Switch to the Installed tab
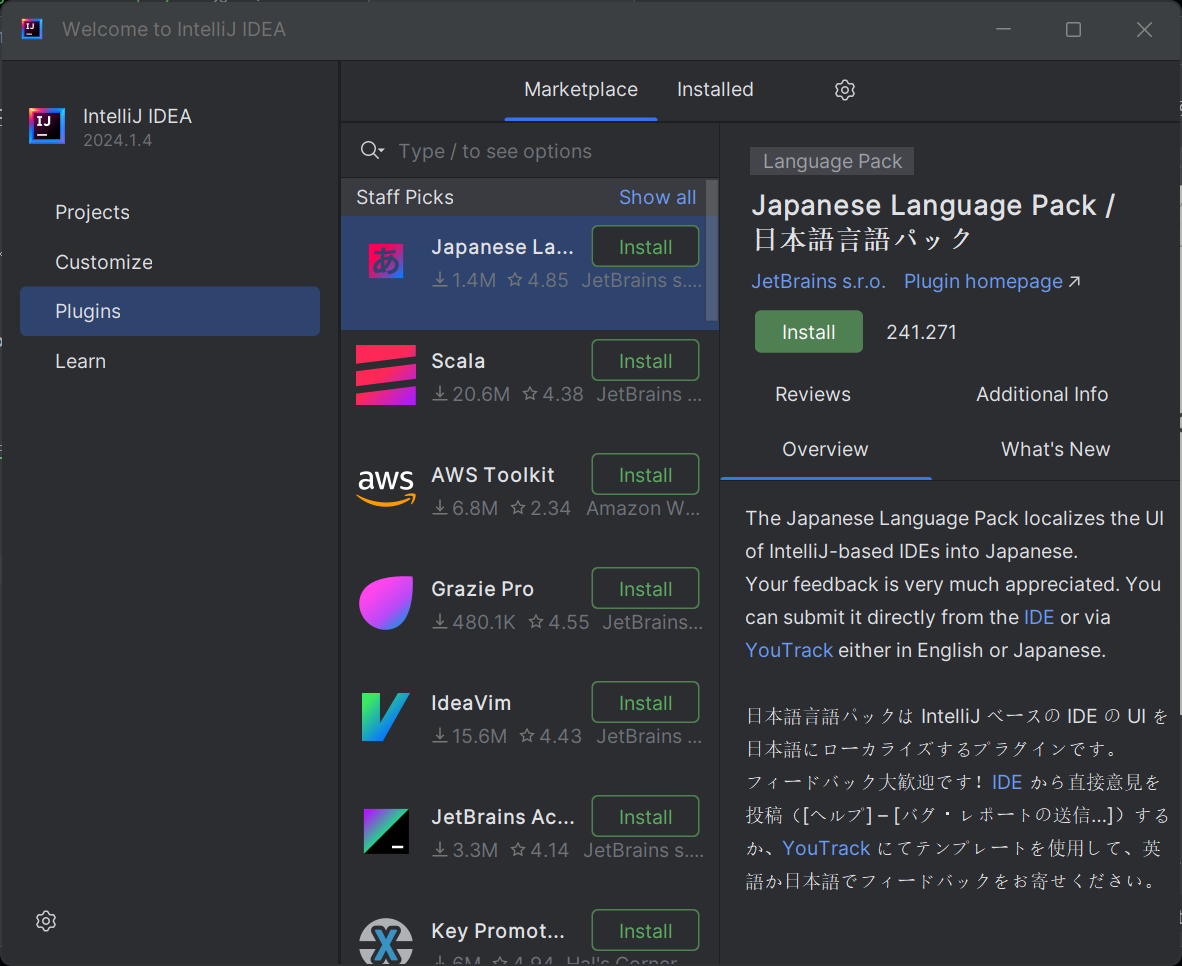 tap(715, 89)
